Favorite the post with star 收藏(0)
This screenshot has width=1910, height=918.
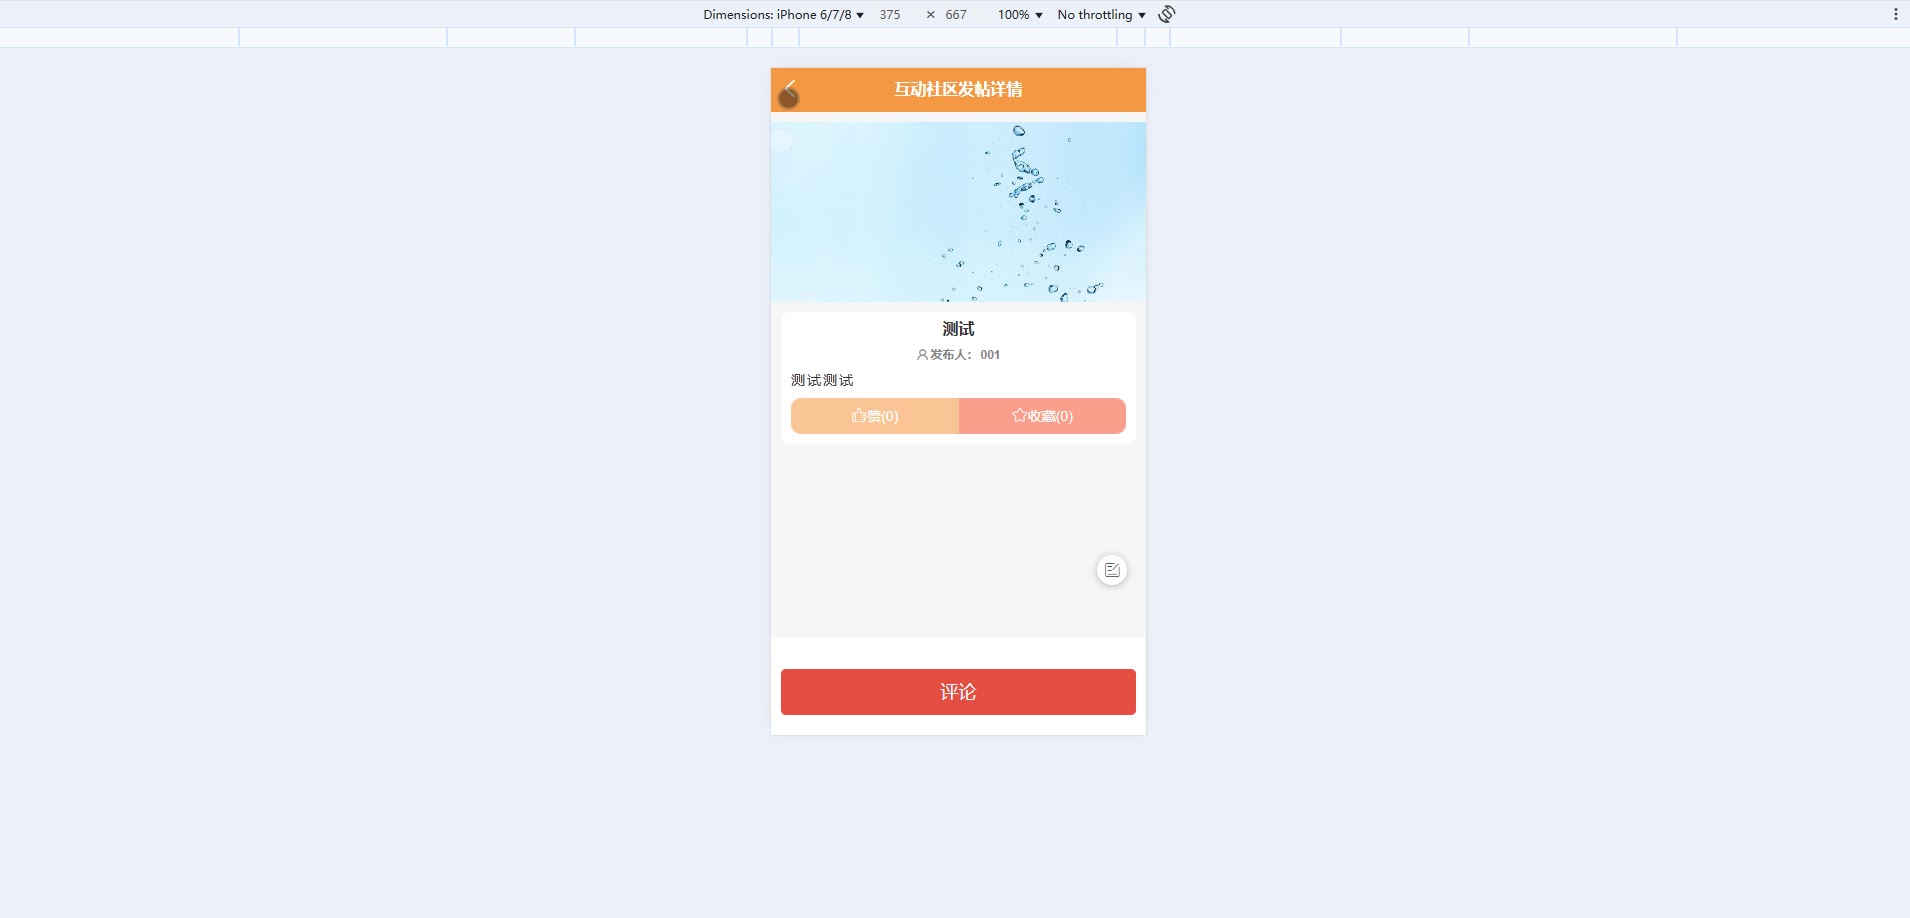tap(1042, 416)
